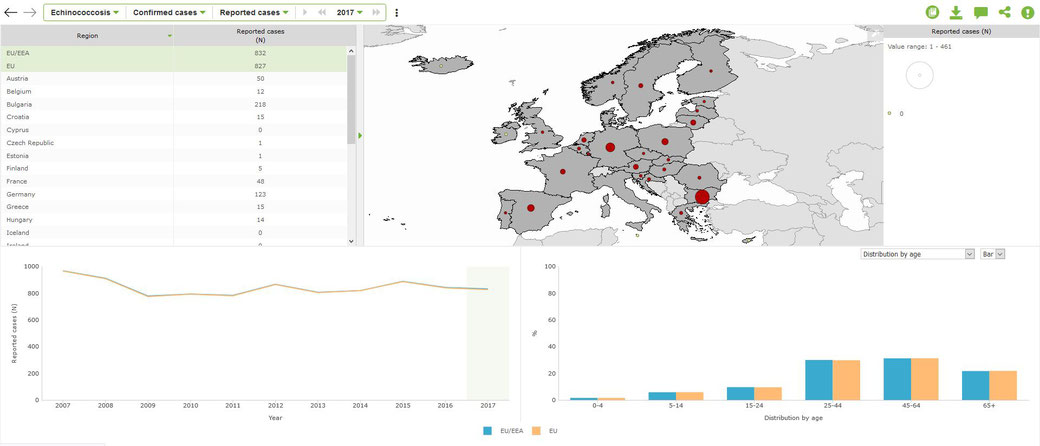Click the orange EU legend swatch
Viewport: 1040px width, 446px height.
538,431
